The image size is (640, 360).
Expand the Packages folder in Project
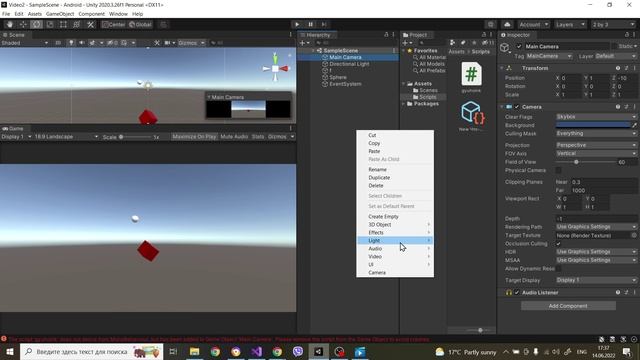tap(404, 104)
